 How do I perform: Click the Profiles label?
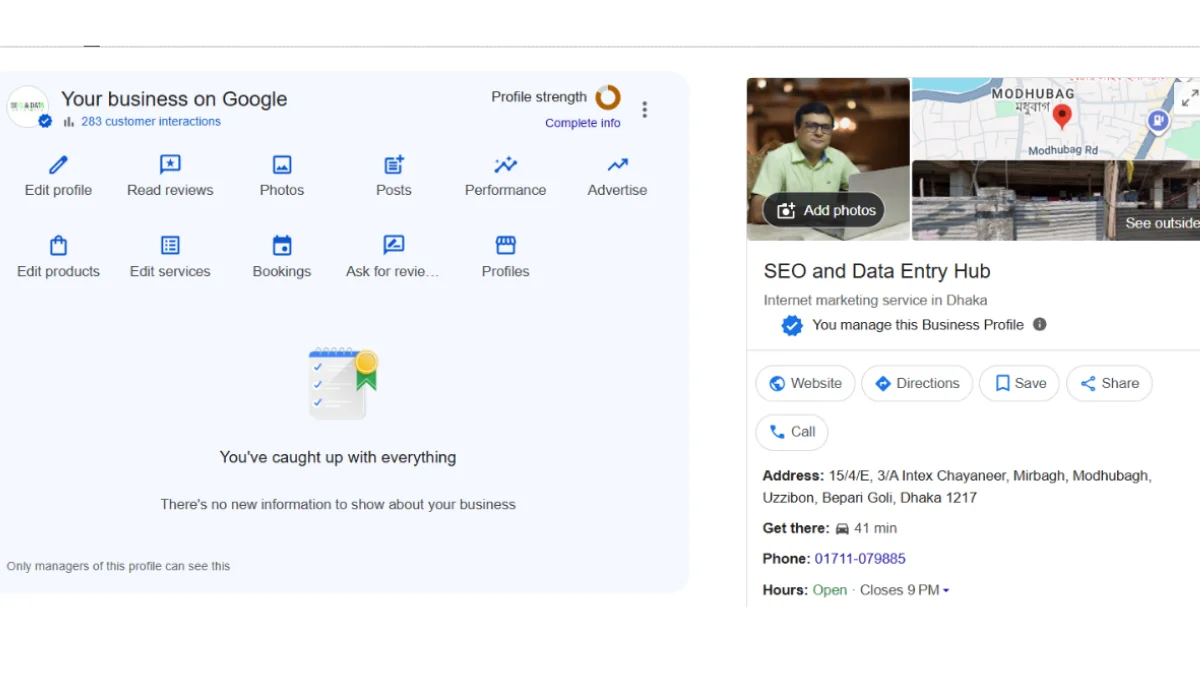pyautogui.click(x=506, y=271)
